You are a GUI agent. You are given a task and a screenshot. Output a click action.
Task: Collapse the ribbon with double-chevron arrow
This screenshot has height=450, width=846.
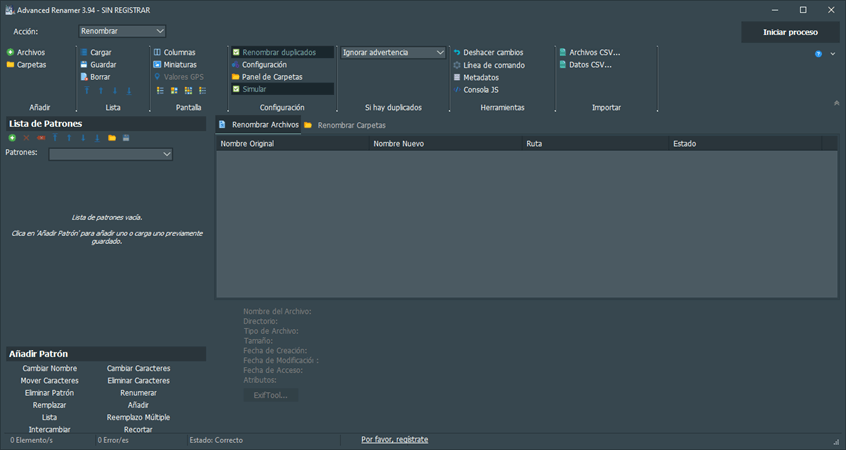click(837, 103)
